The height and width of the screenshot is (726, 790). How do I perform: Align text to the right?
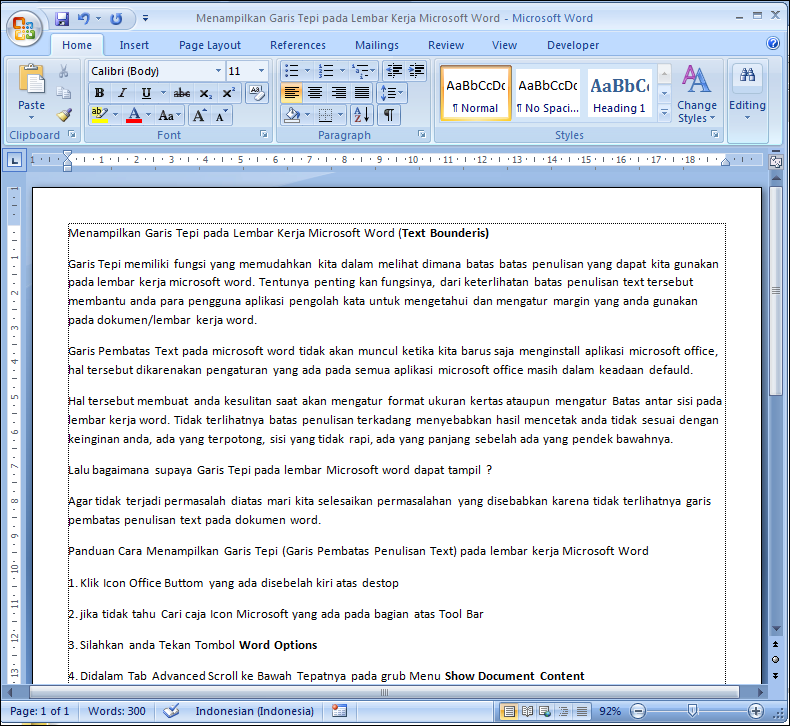(339, 93)
